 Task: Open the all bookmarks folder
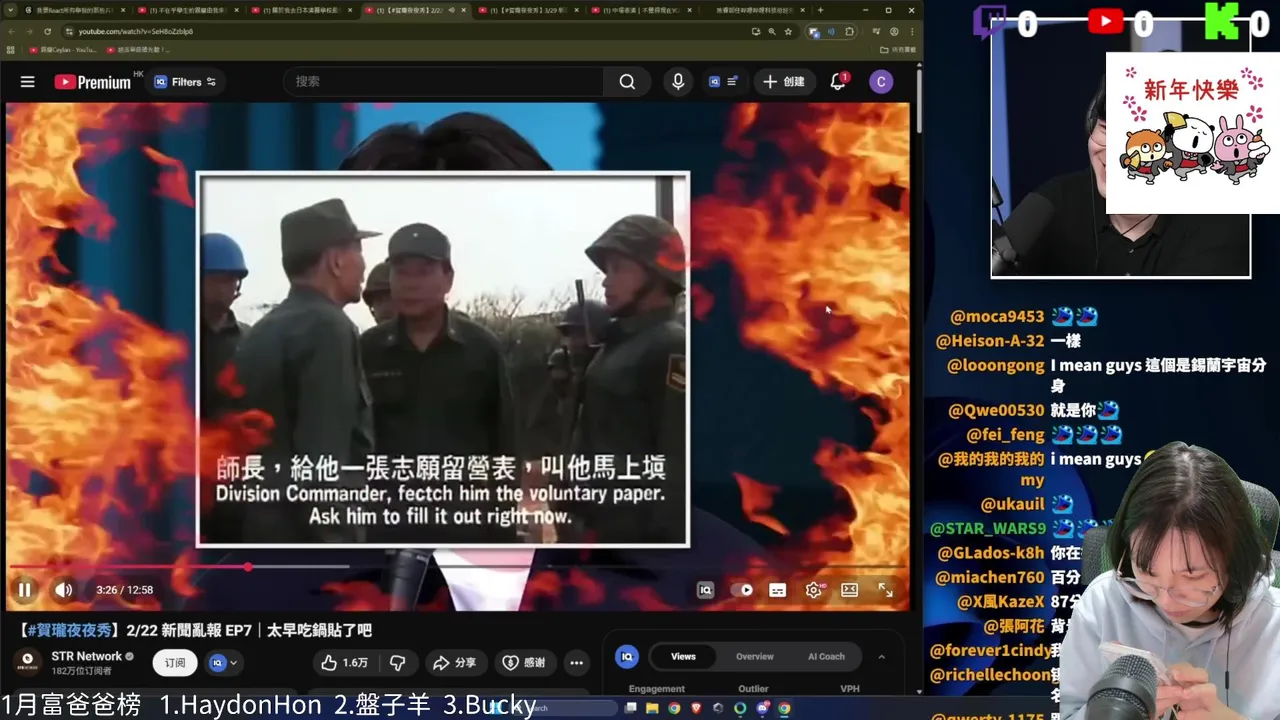(898, 49)
